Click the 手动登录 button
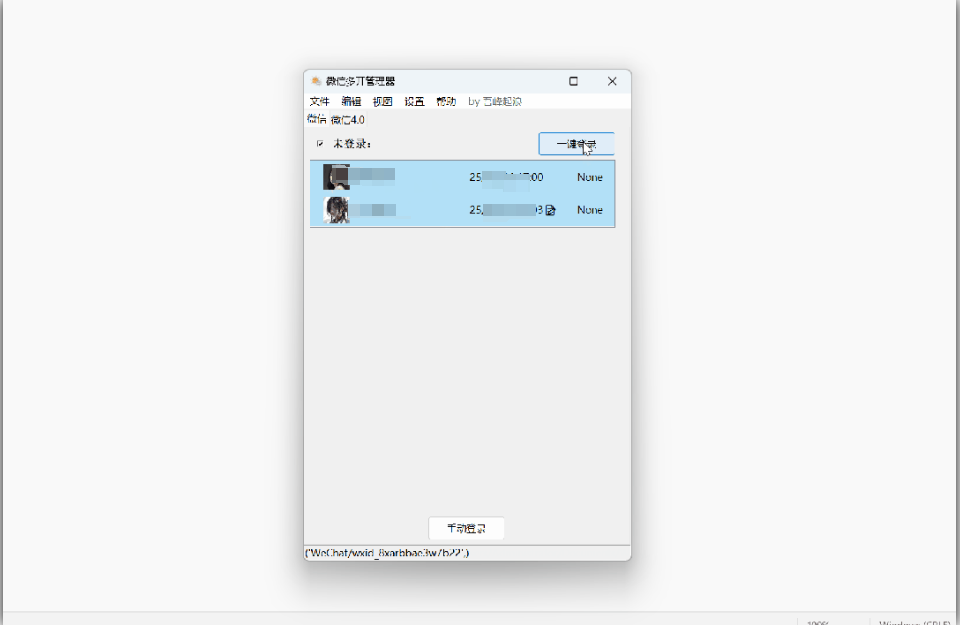Screen dimensions: 960x625 [467, 528]
